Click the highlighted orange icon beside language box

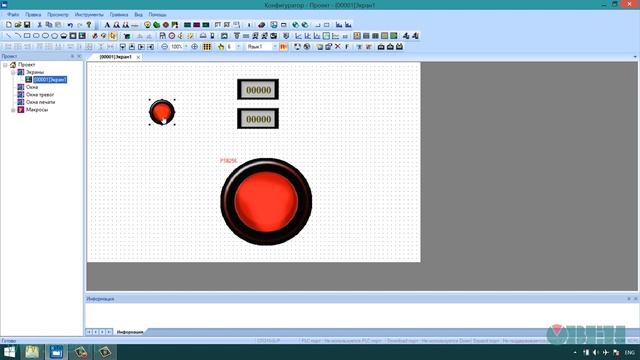[283, 47]
